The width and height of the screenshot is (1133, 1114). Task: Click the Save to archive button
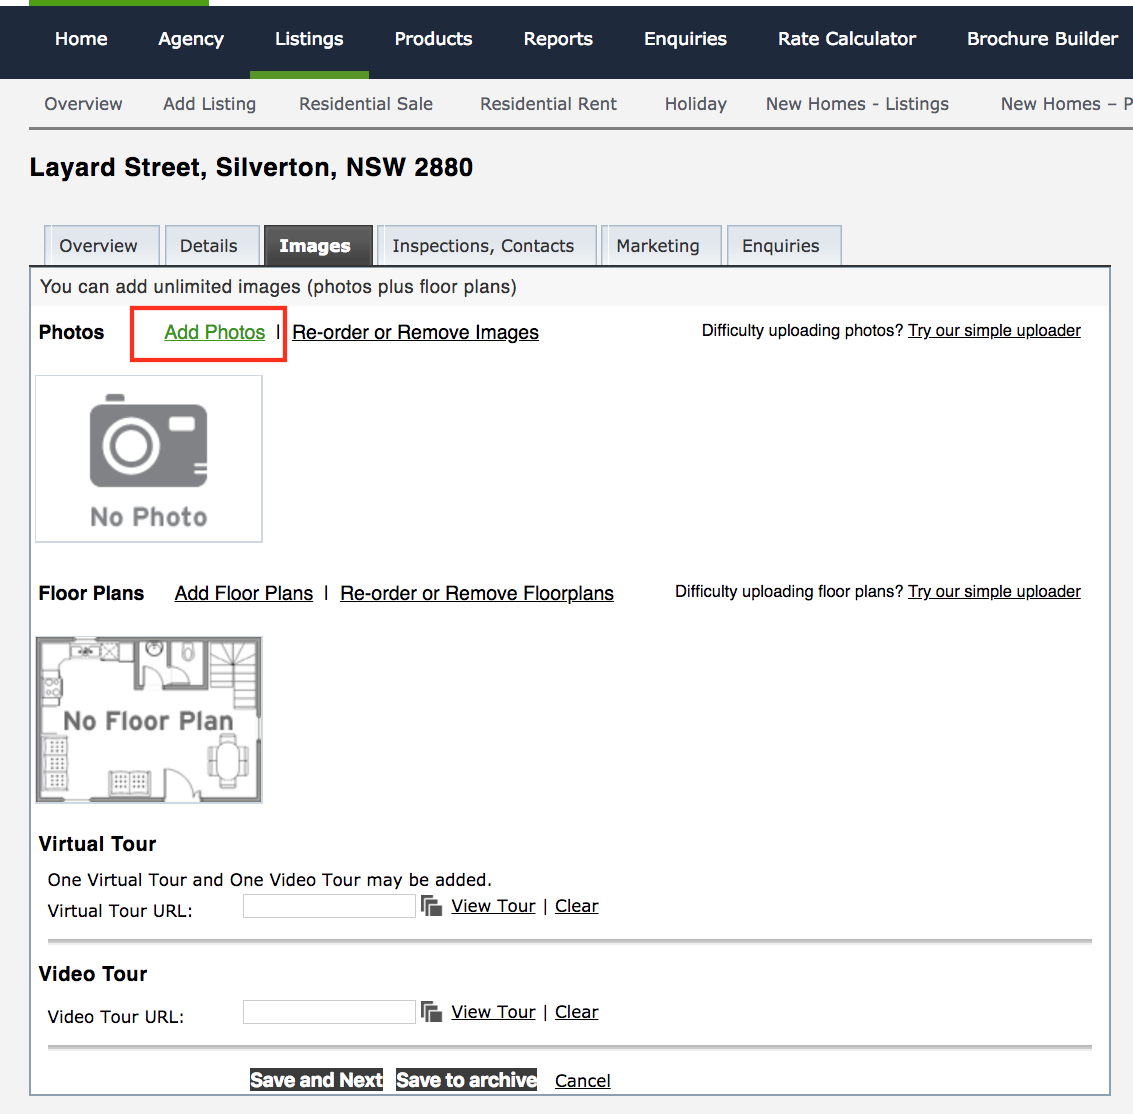[x=467, y=1080]
